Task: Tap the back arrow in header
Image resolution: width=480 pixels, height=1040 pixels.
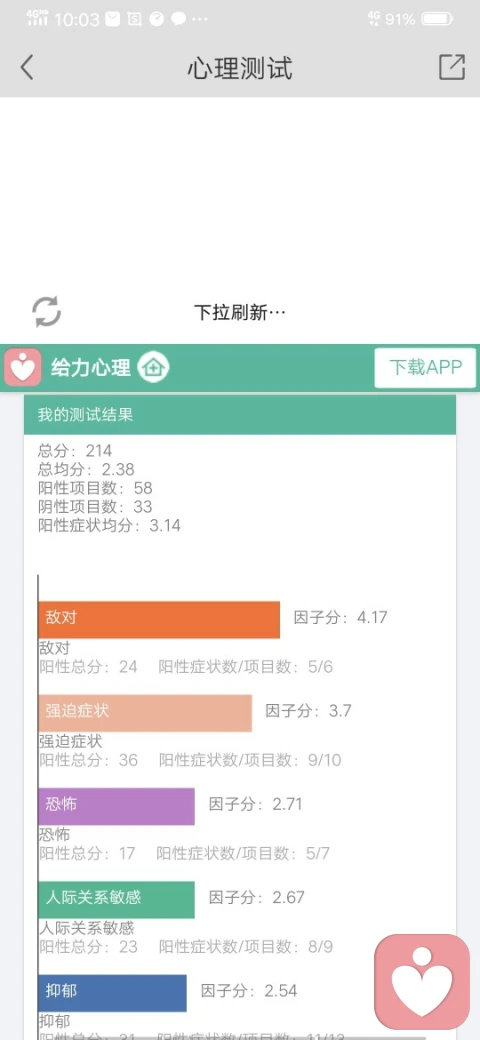Action: point(27,68)
